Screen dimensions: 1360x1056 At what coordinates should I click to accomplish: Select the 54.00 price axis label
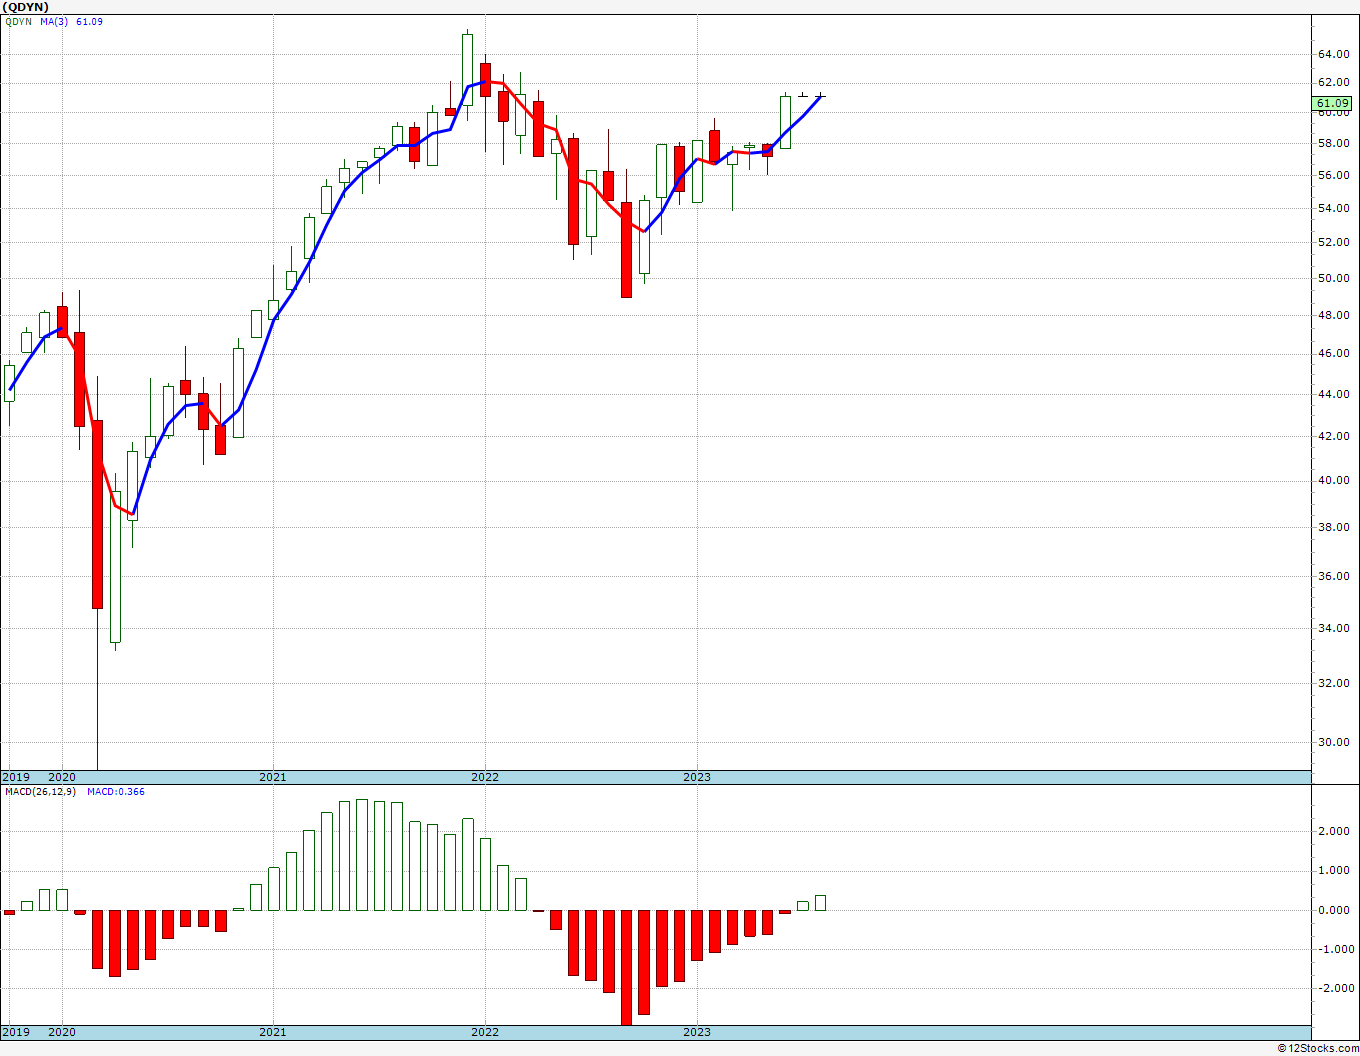(x=1333, y=208)
